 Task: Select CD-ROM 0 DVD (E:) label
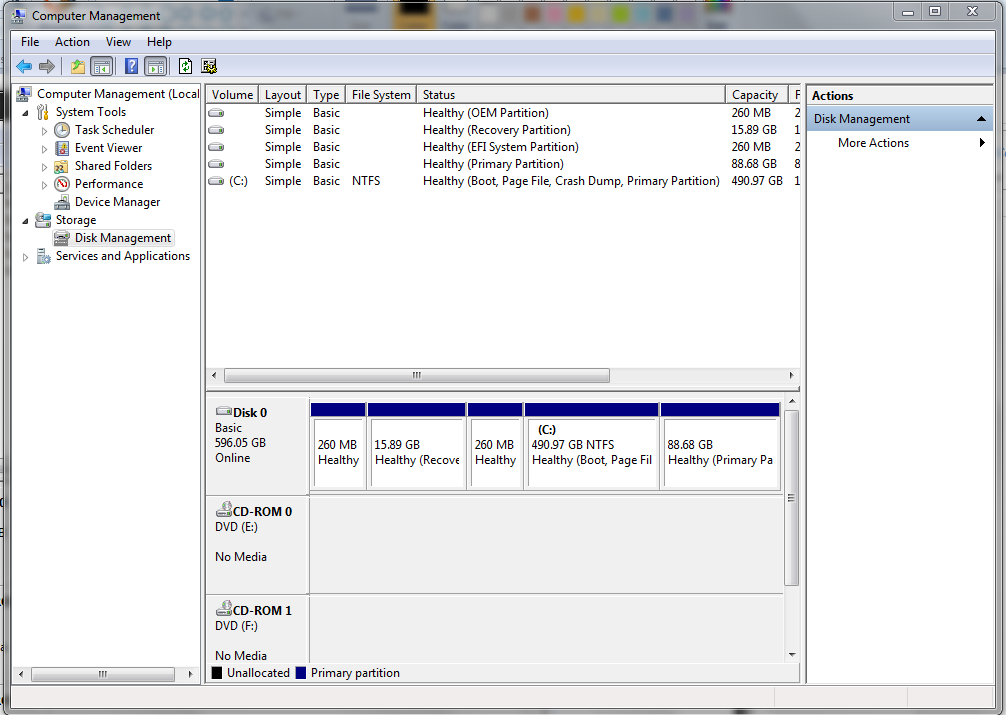tap(257, 544)
